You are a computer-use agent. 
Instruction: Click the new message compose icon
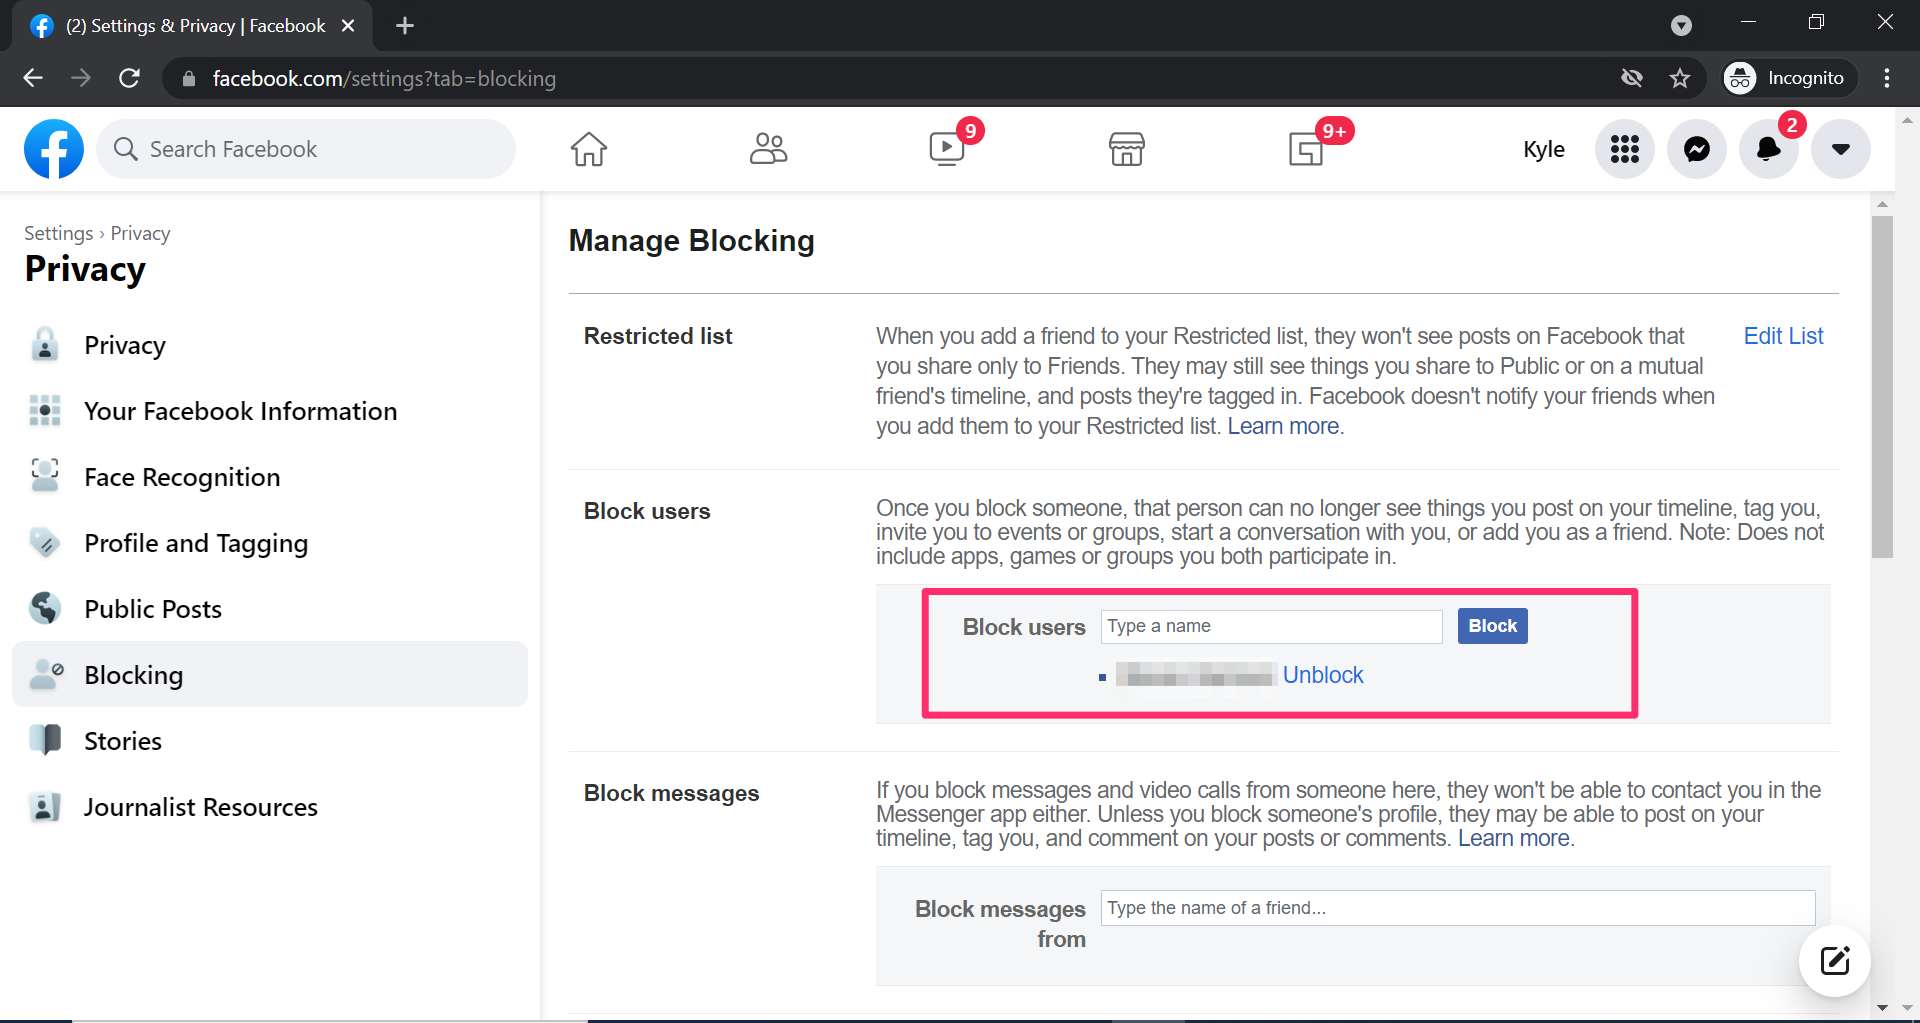tap(1835, 961)
